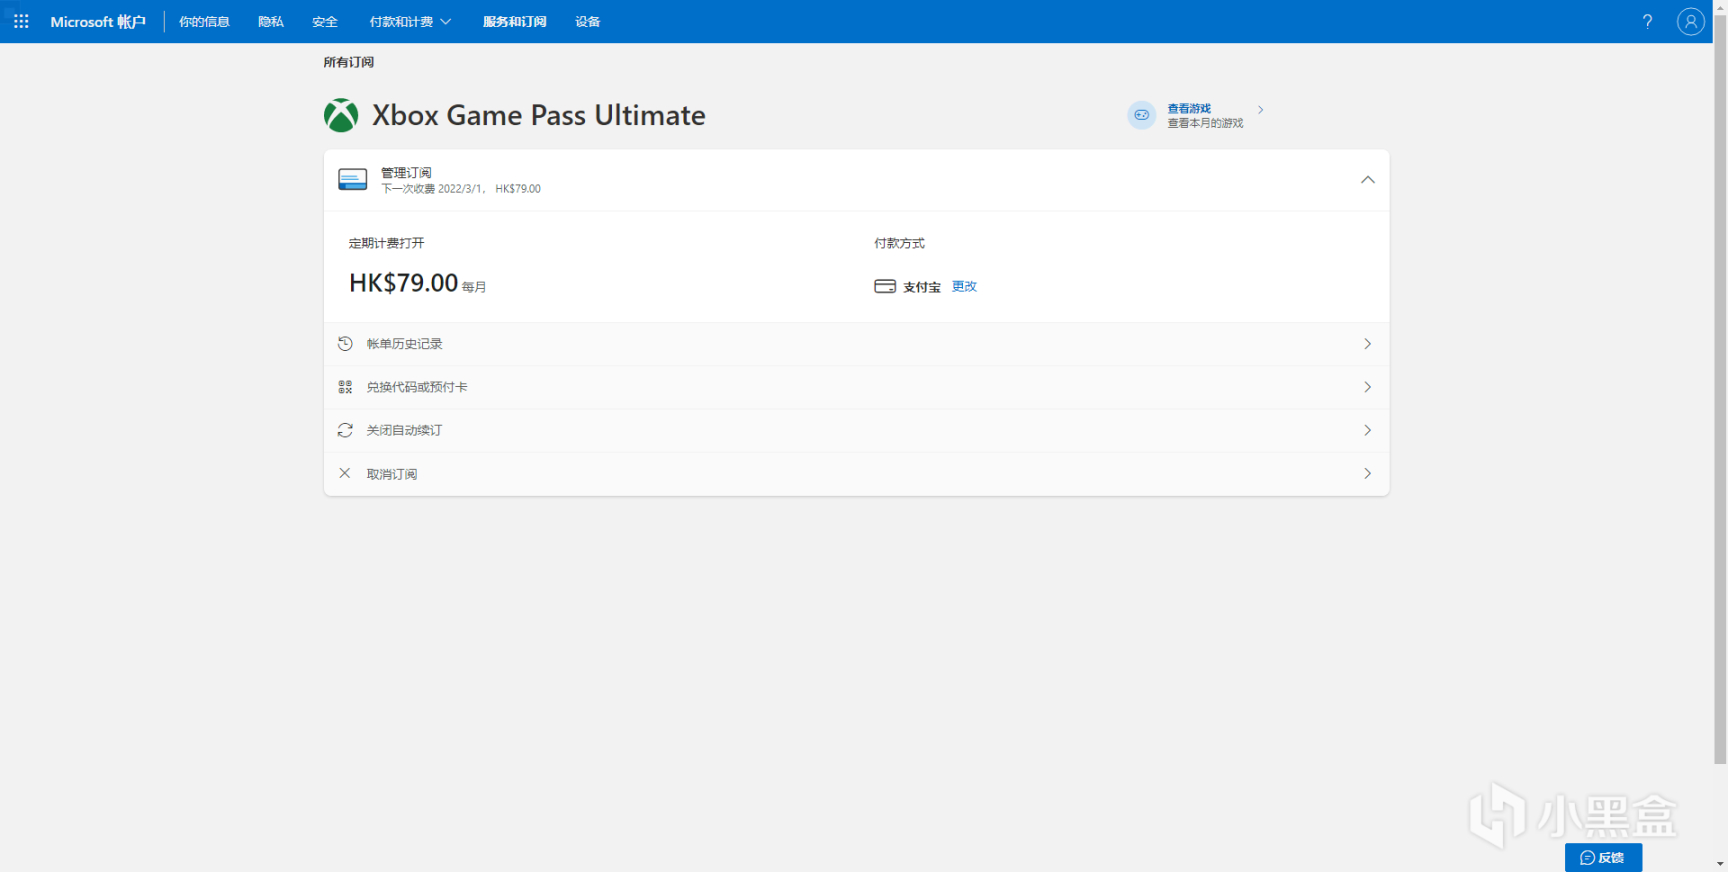The height and width of the screenshot is (872, 1728).
Task: Click the QR code icon for 兑换代码或预付卡
Action: tap(345, 387)
